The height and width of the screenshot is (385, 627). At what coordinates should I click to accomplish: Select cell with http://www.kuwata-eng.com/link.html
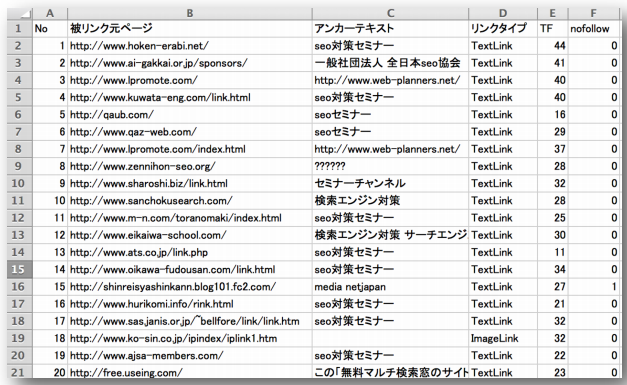point(190,97)
